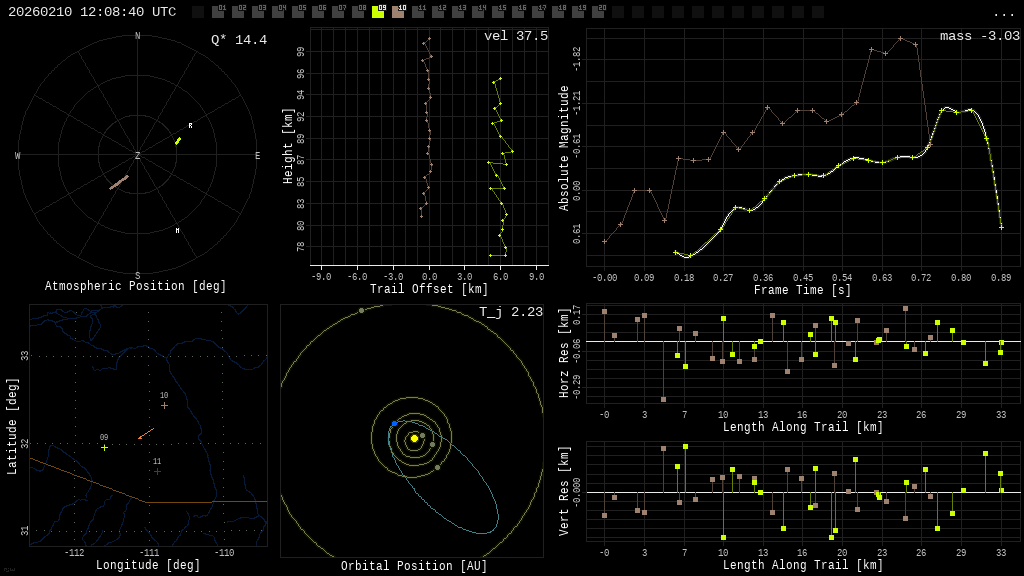Screen dimensions: 1024x576
Task: Click the T_j 2.23 value
Action: [x=510, y=312]
